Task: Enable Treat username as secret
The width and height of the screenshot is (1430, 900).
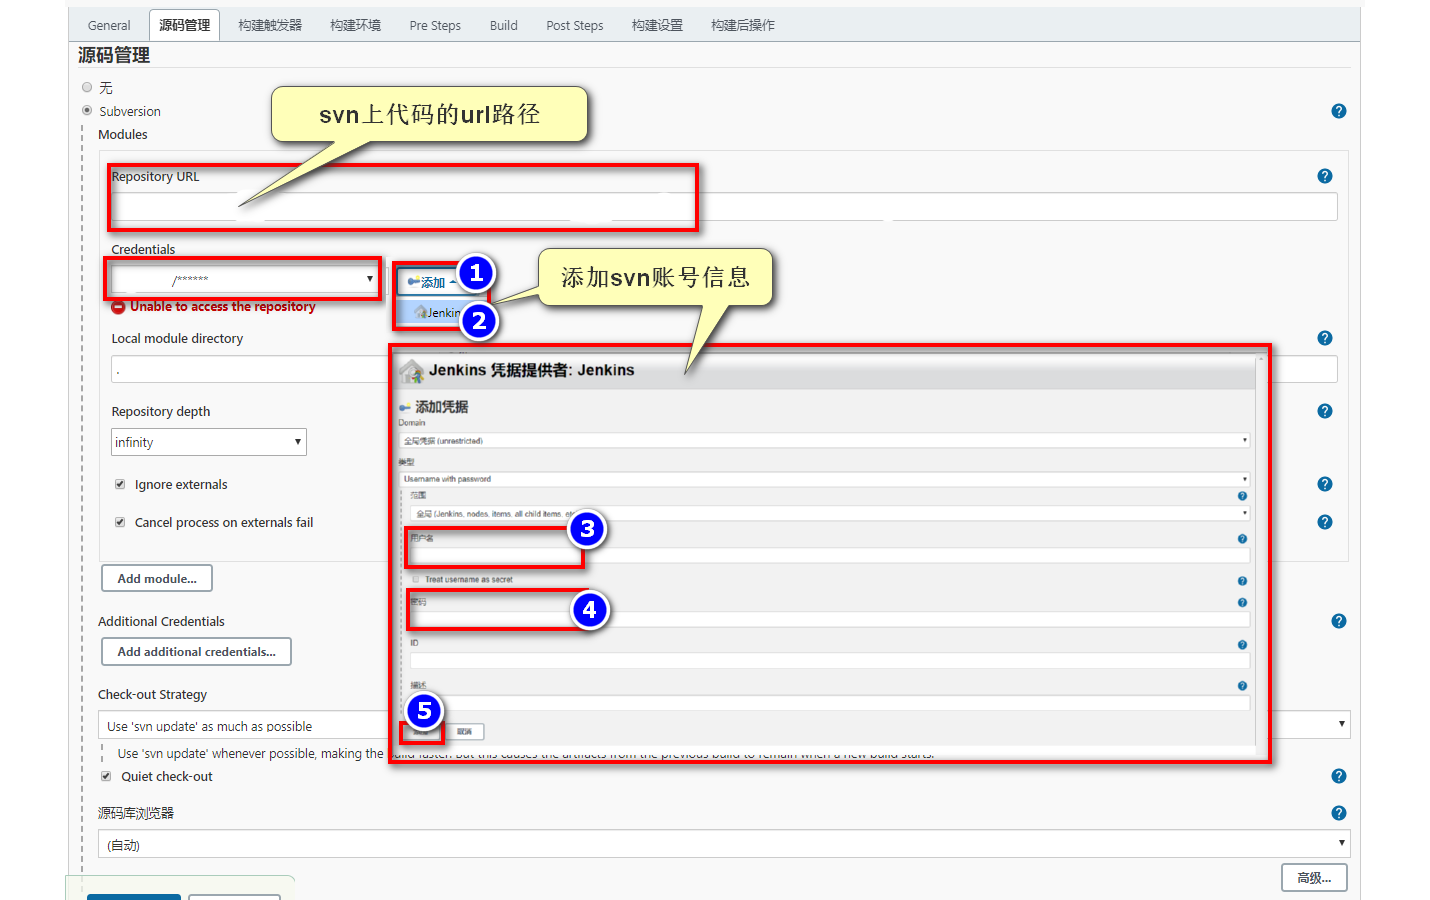Action: click(x=416, y=579)
